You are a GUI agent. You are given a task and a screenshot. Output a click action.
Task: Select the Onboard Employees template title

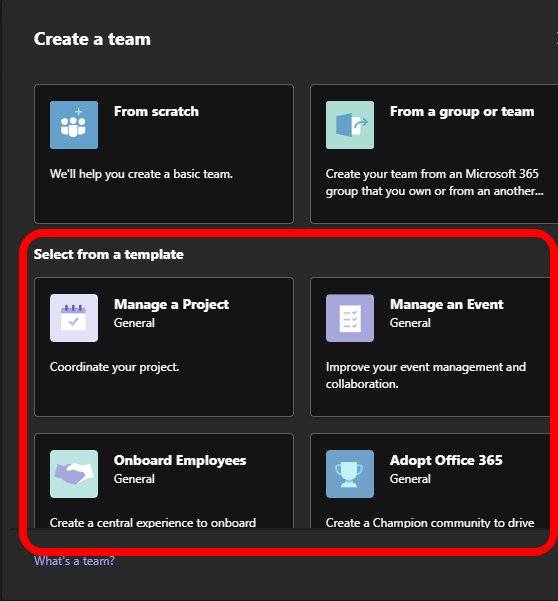pos(180,461)
